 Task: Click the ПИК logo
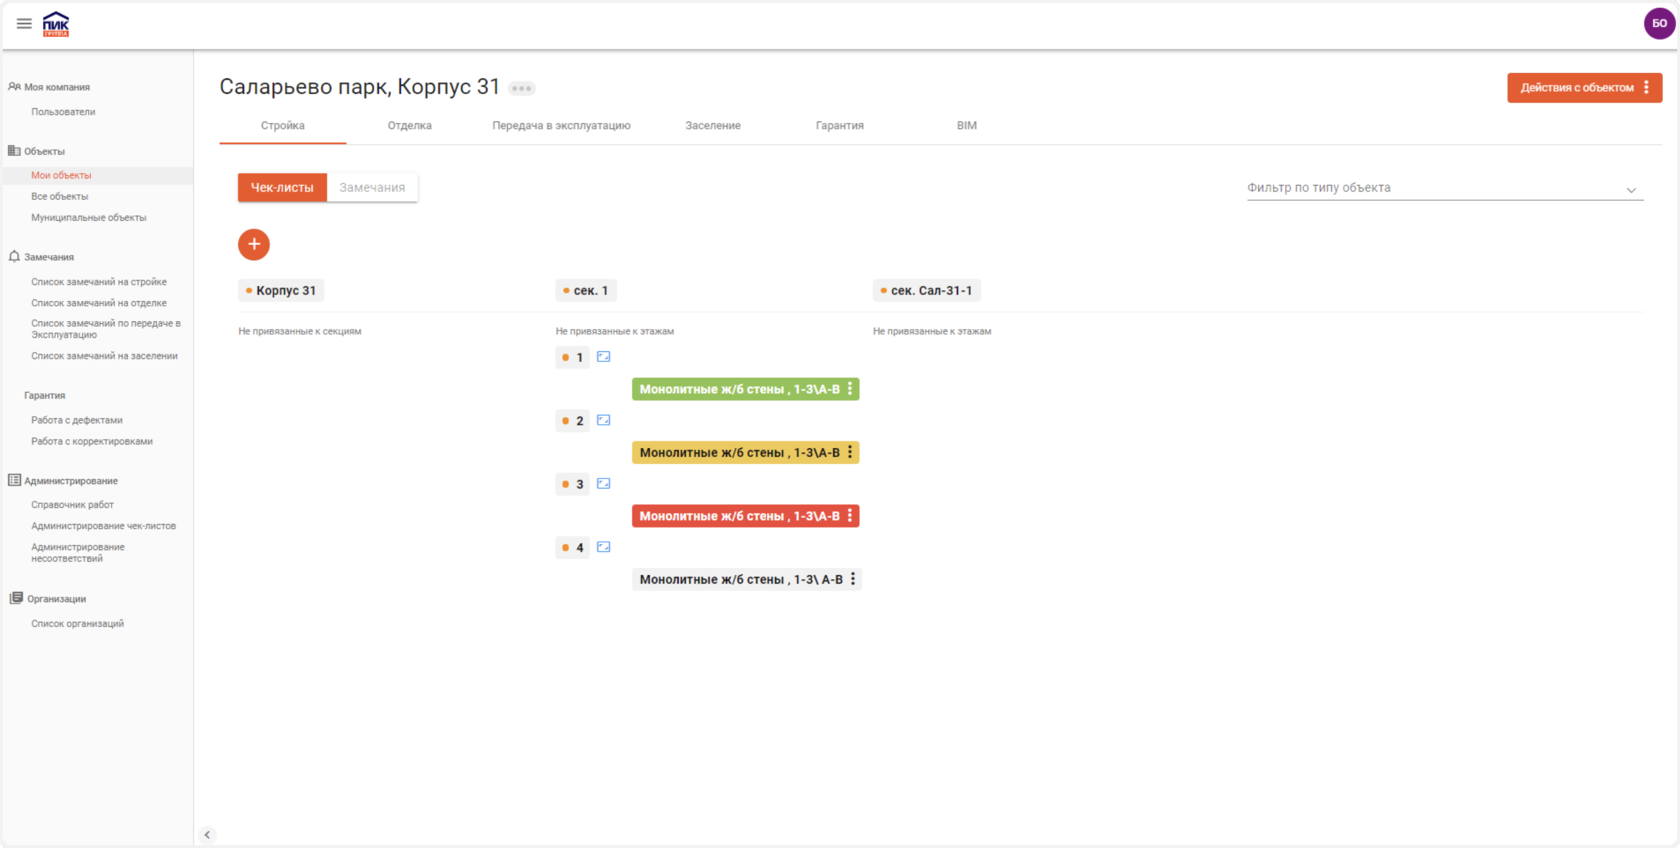(x=56, y=24)
